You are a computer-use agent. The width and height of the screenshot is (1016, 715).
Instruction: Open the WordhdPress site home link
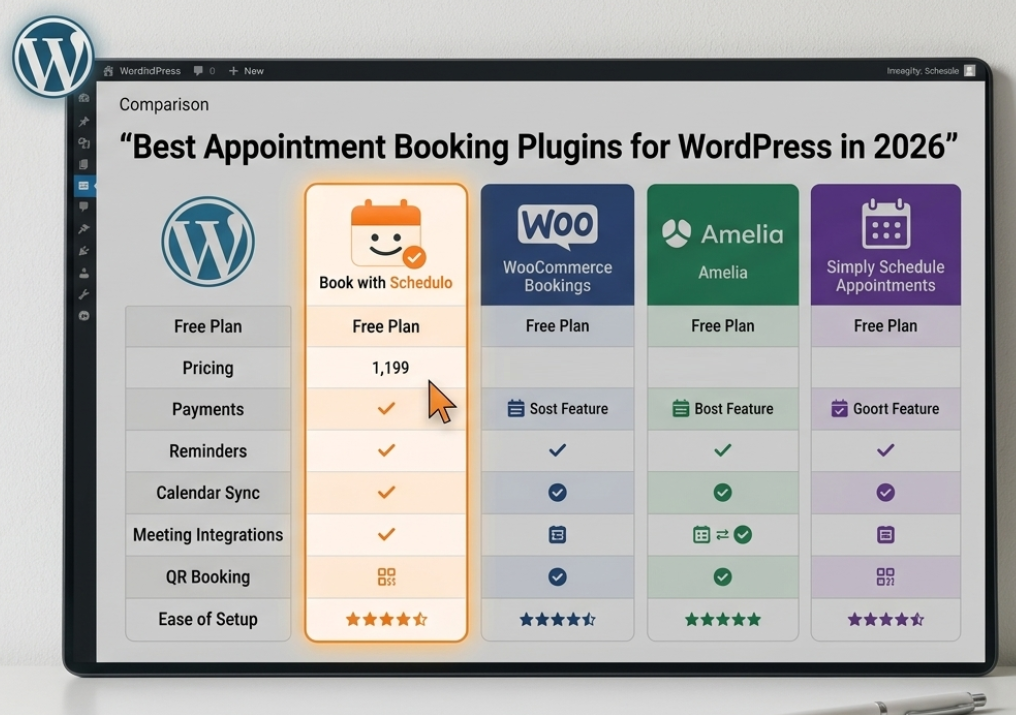coord(143,71)
